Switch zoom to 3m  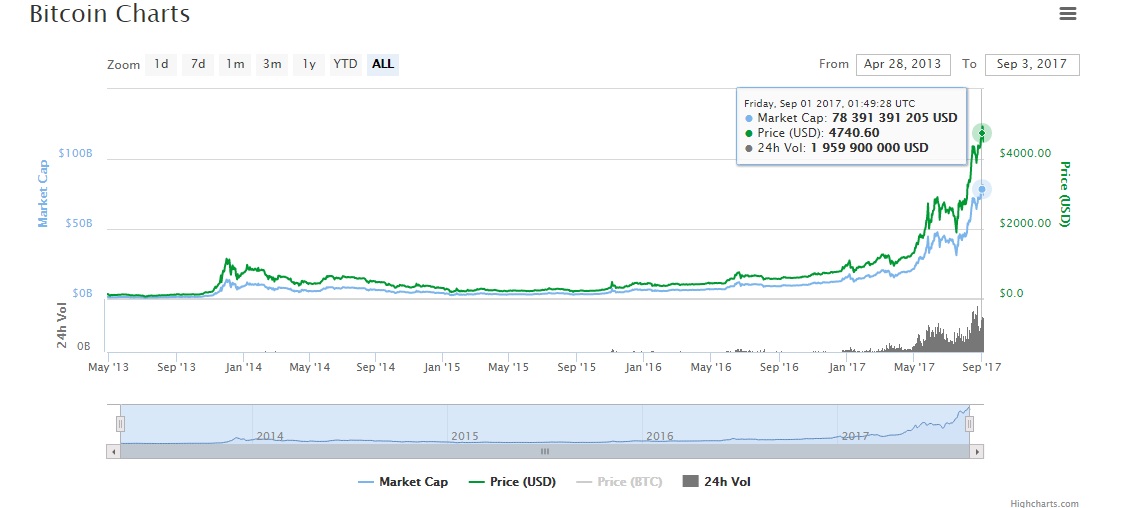point(272,64)
